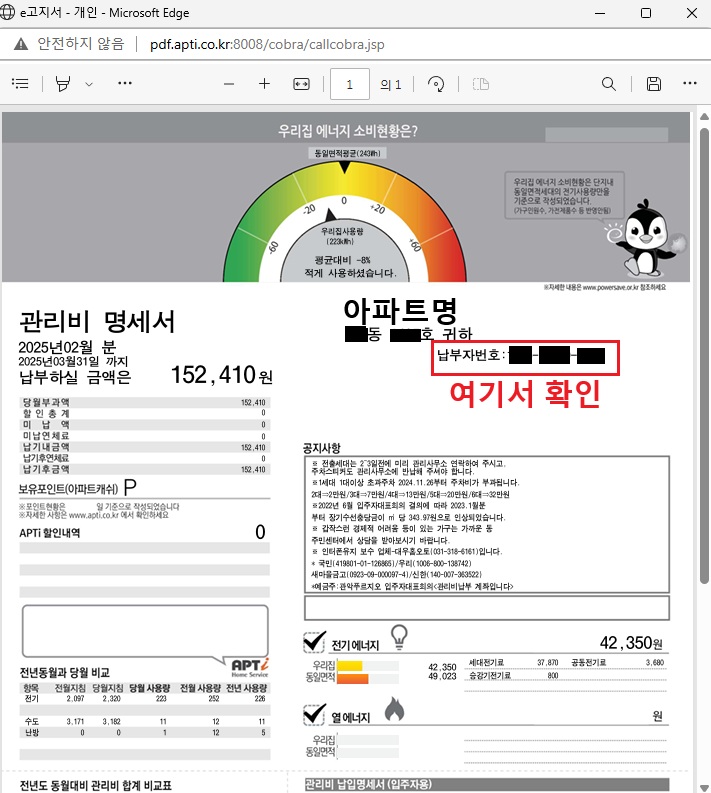The image size is (711, 793).
Task: Click the '동일면적평균(243kWh)' gauge label
Action: (347, 153)
